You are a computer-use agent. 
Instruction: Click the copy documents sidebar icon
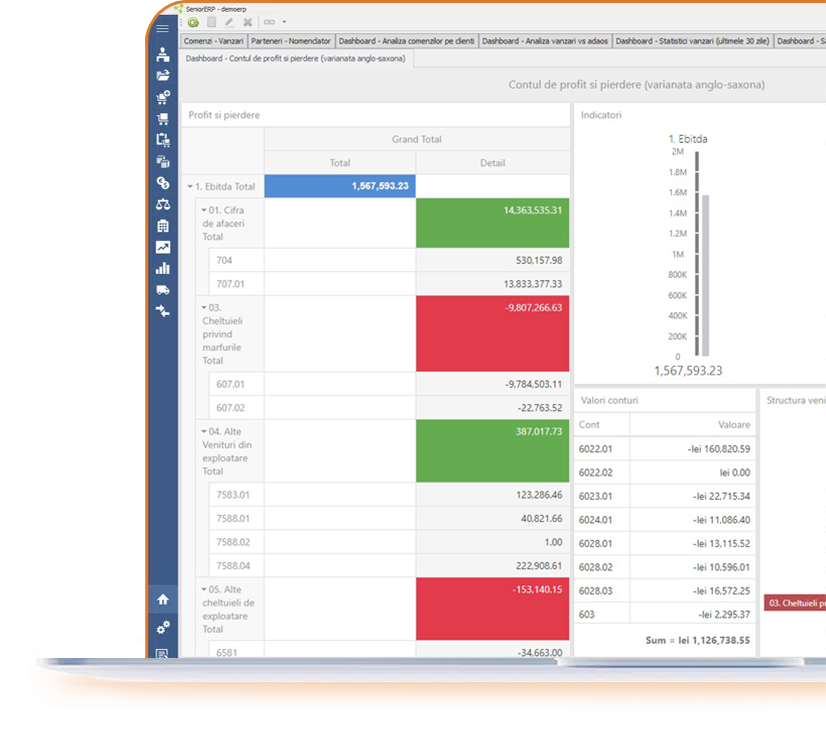(x=163, y=140)
